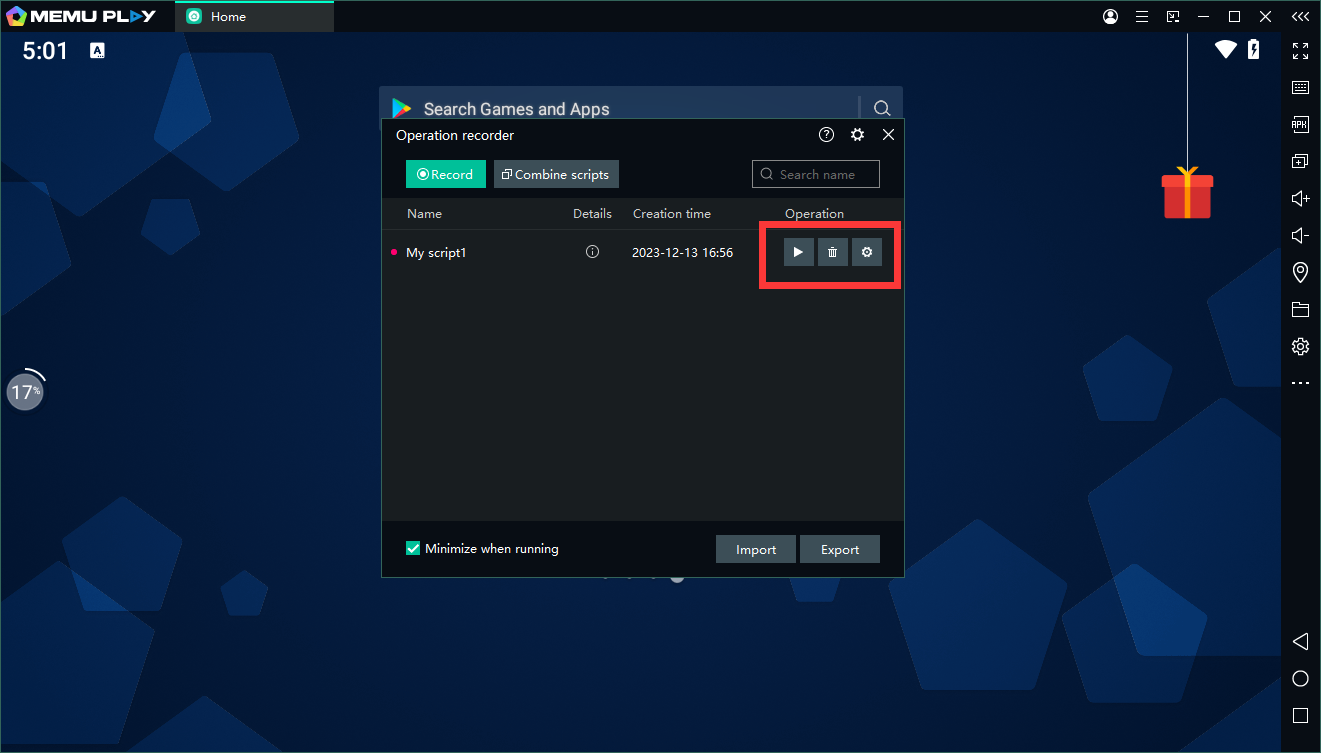Viewport: 1321px width, 753px height.
Task: Open shared folder from sidebar
Action: coord(1300,309)
